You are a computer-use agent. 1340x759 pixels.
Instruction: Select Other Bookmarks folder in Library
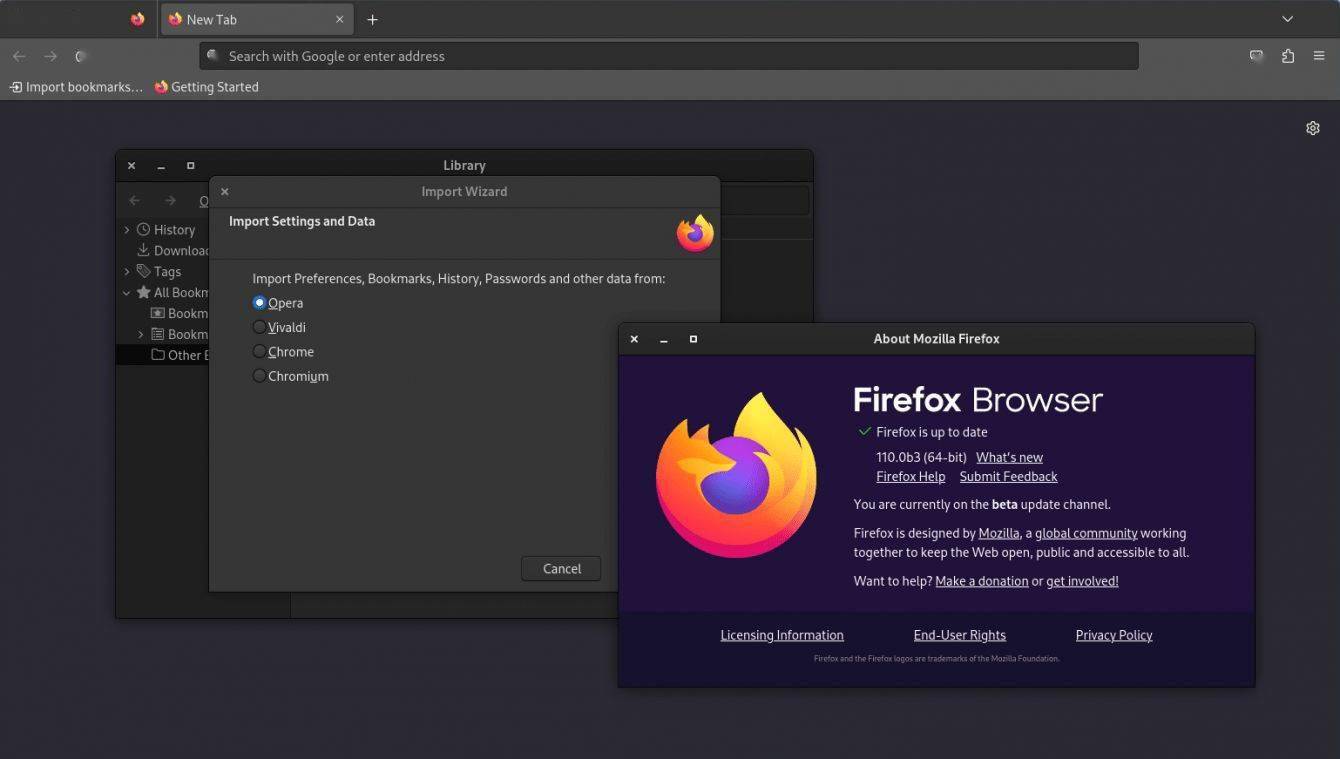[178, 355]
